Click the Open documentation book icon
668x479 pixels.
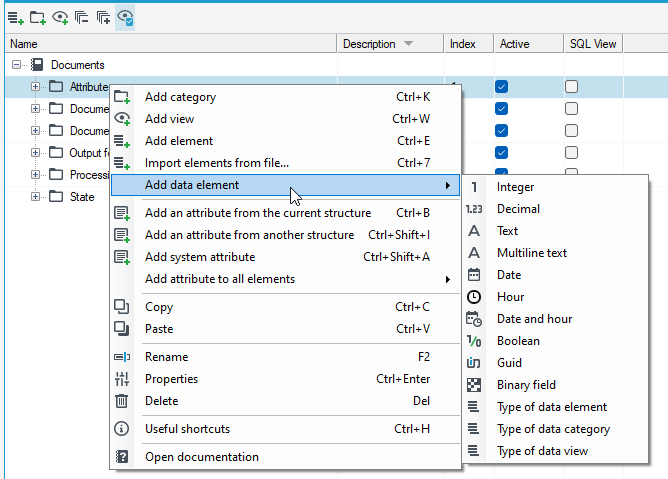pyautogui.click(x=122, y=457)
